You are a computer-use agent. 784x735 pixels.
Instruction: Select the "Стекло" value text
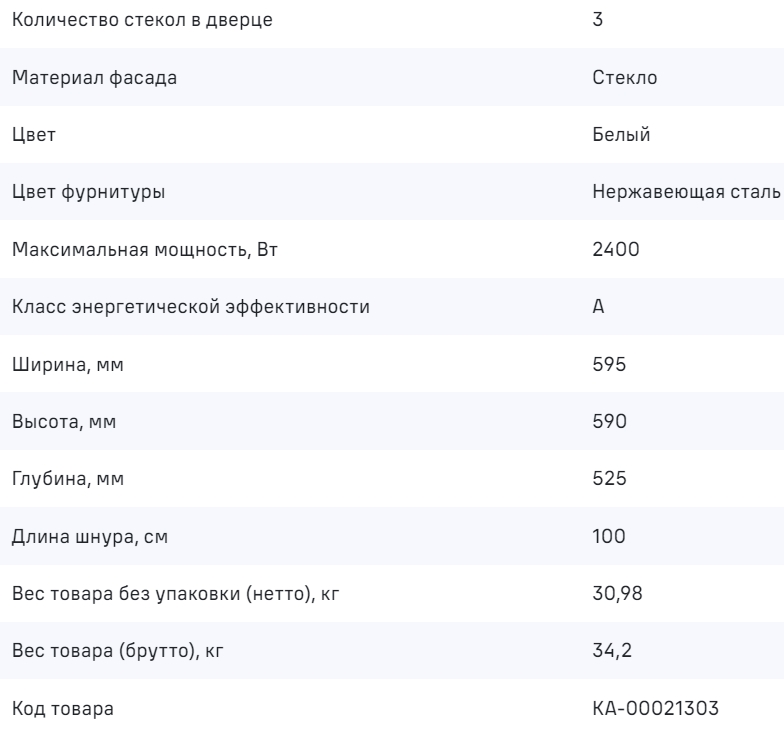(x=625, y=78)
